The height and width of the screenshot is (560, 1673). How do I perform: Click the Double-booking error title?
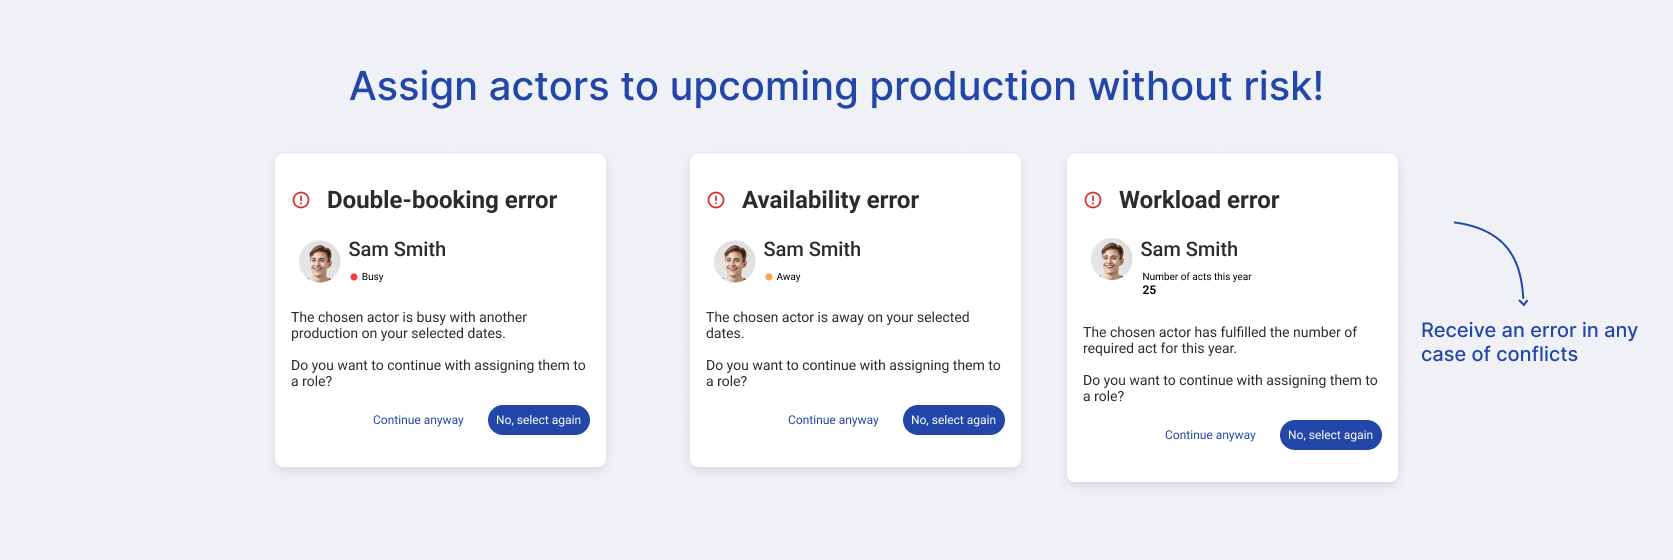coord(442,200)
